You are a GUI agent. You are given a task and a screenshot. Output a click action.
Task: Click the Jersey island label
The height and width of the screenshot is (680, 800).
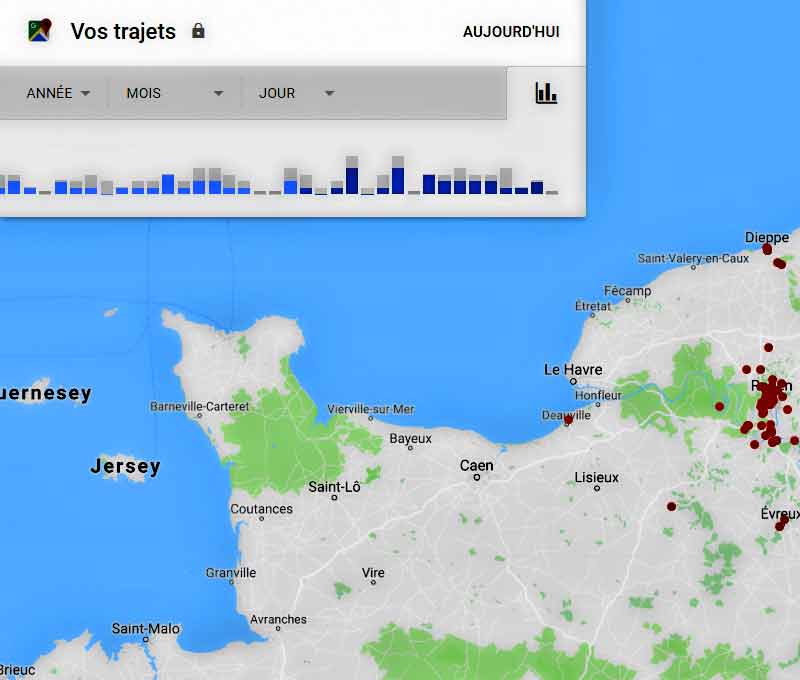pyautogui.click(x=126, y=466)
